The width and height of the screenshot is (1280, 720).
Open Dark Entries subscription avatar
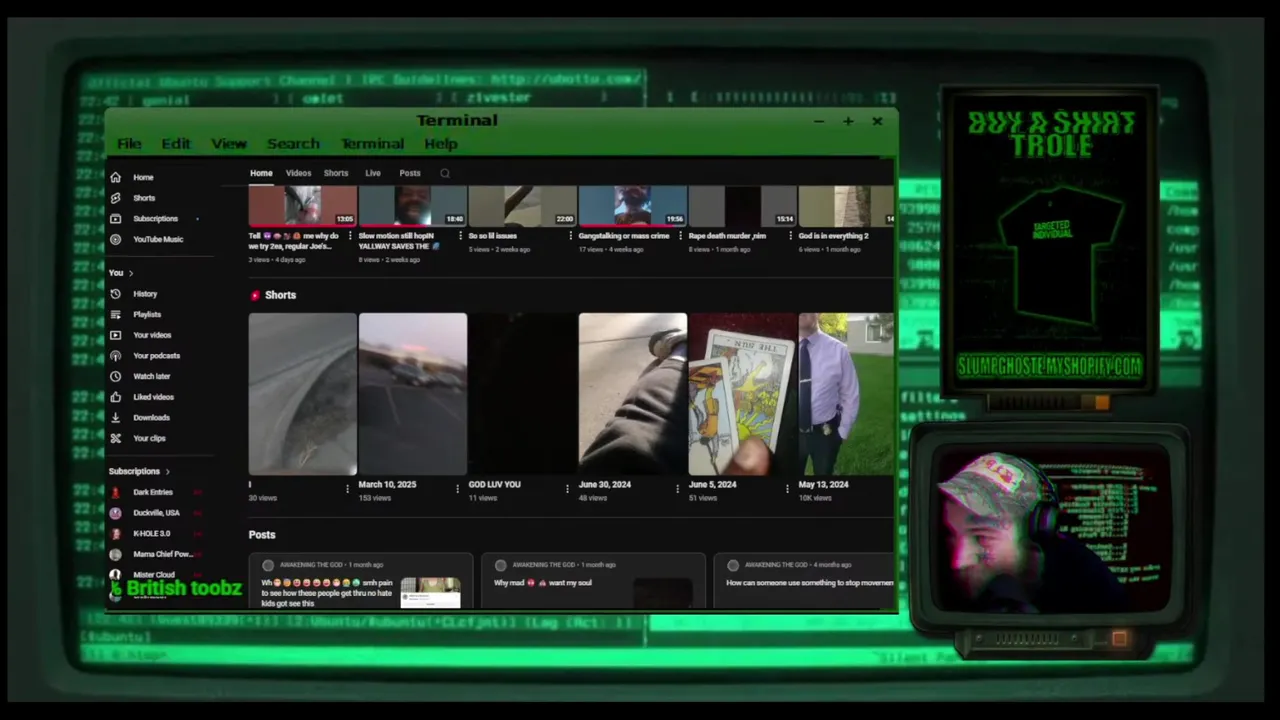coord(115,492)
